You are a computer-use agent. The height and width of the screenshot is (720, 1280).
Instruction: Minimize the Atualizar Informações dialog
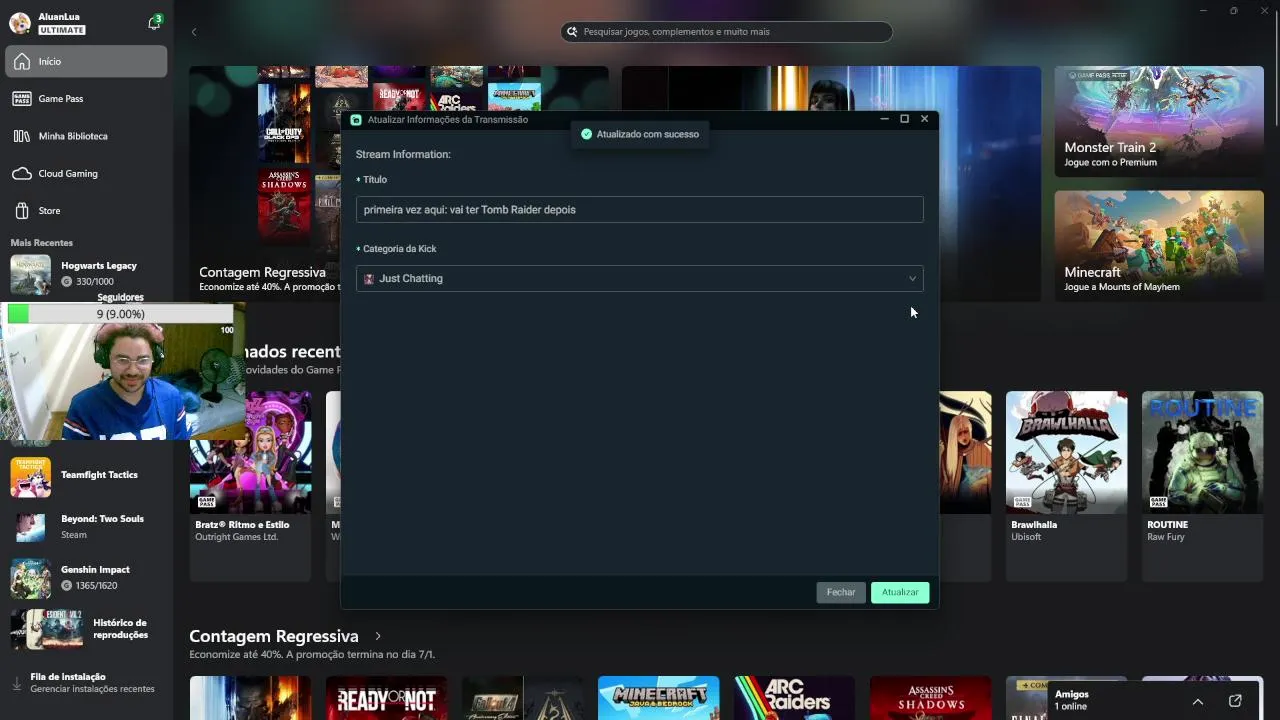click(884, 119)
